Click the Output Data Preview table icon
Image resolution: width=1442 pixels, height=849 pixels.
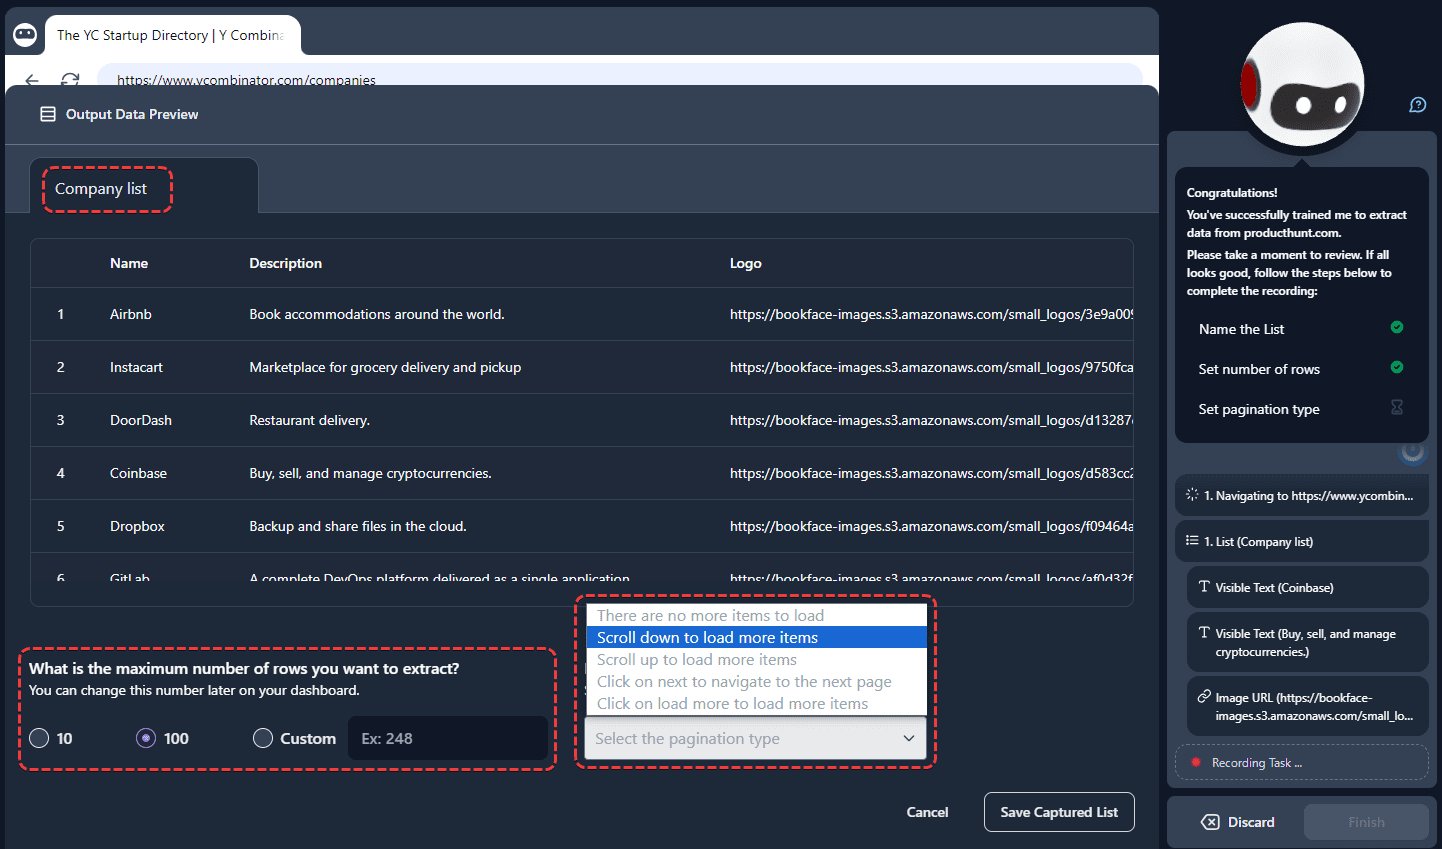click(x=47, y=114)
